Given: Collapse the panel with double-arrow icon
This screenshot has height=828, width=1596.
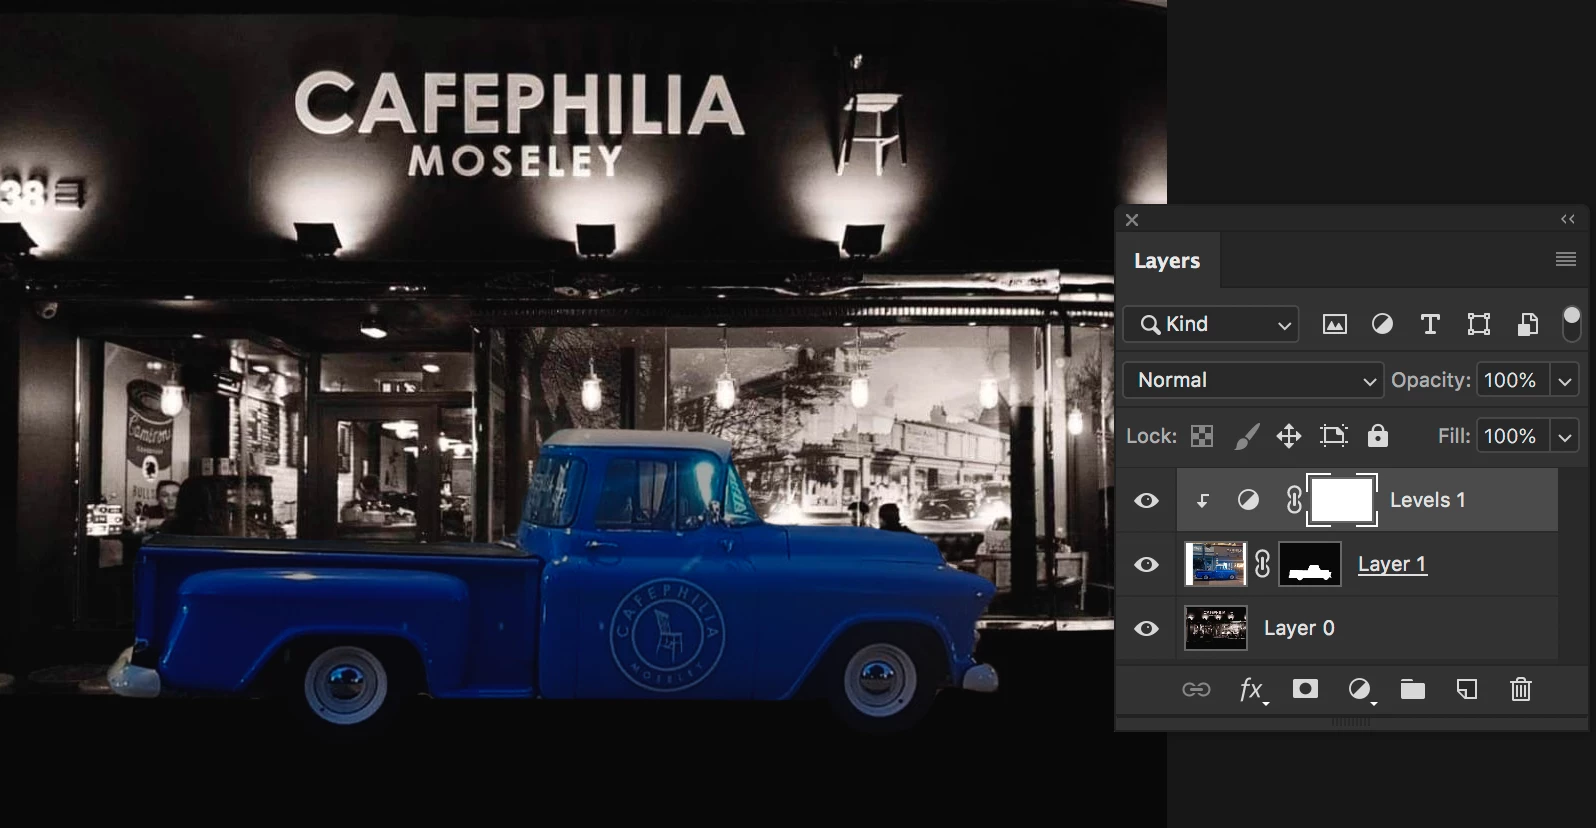Looking at the screenshot, I should pyautogui.click(x=1568, y=219).
